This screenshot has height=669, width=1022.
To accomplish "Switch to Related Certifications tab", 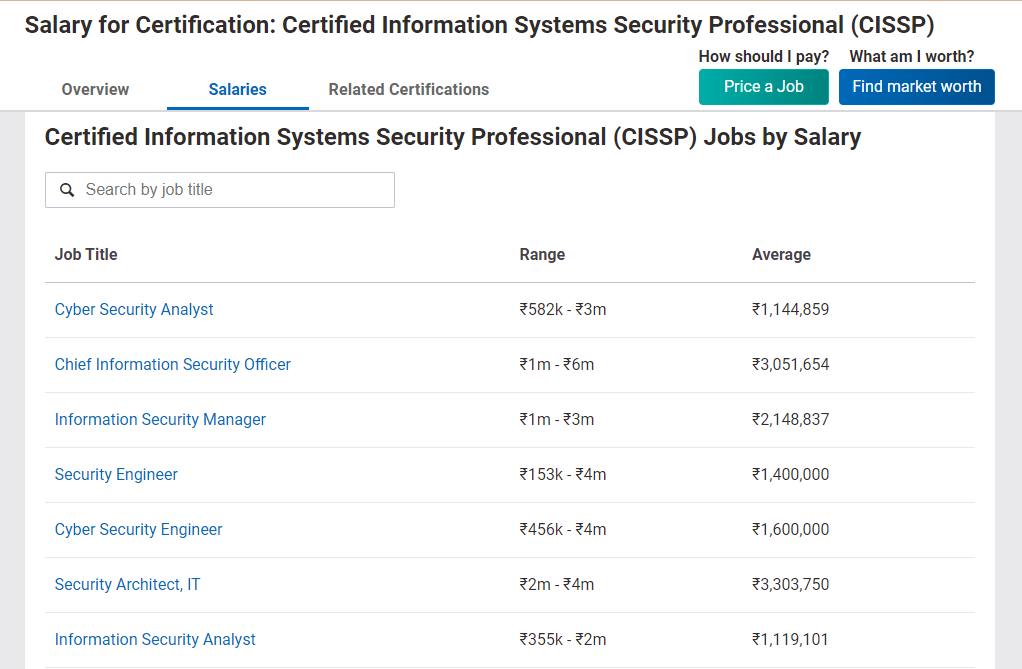I will [x=408, y=89].
